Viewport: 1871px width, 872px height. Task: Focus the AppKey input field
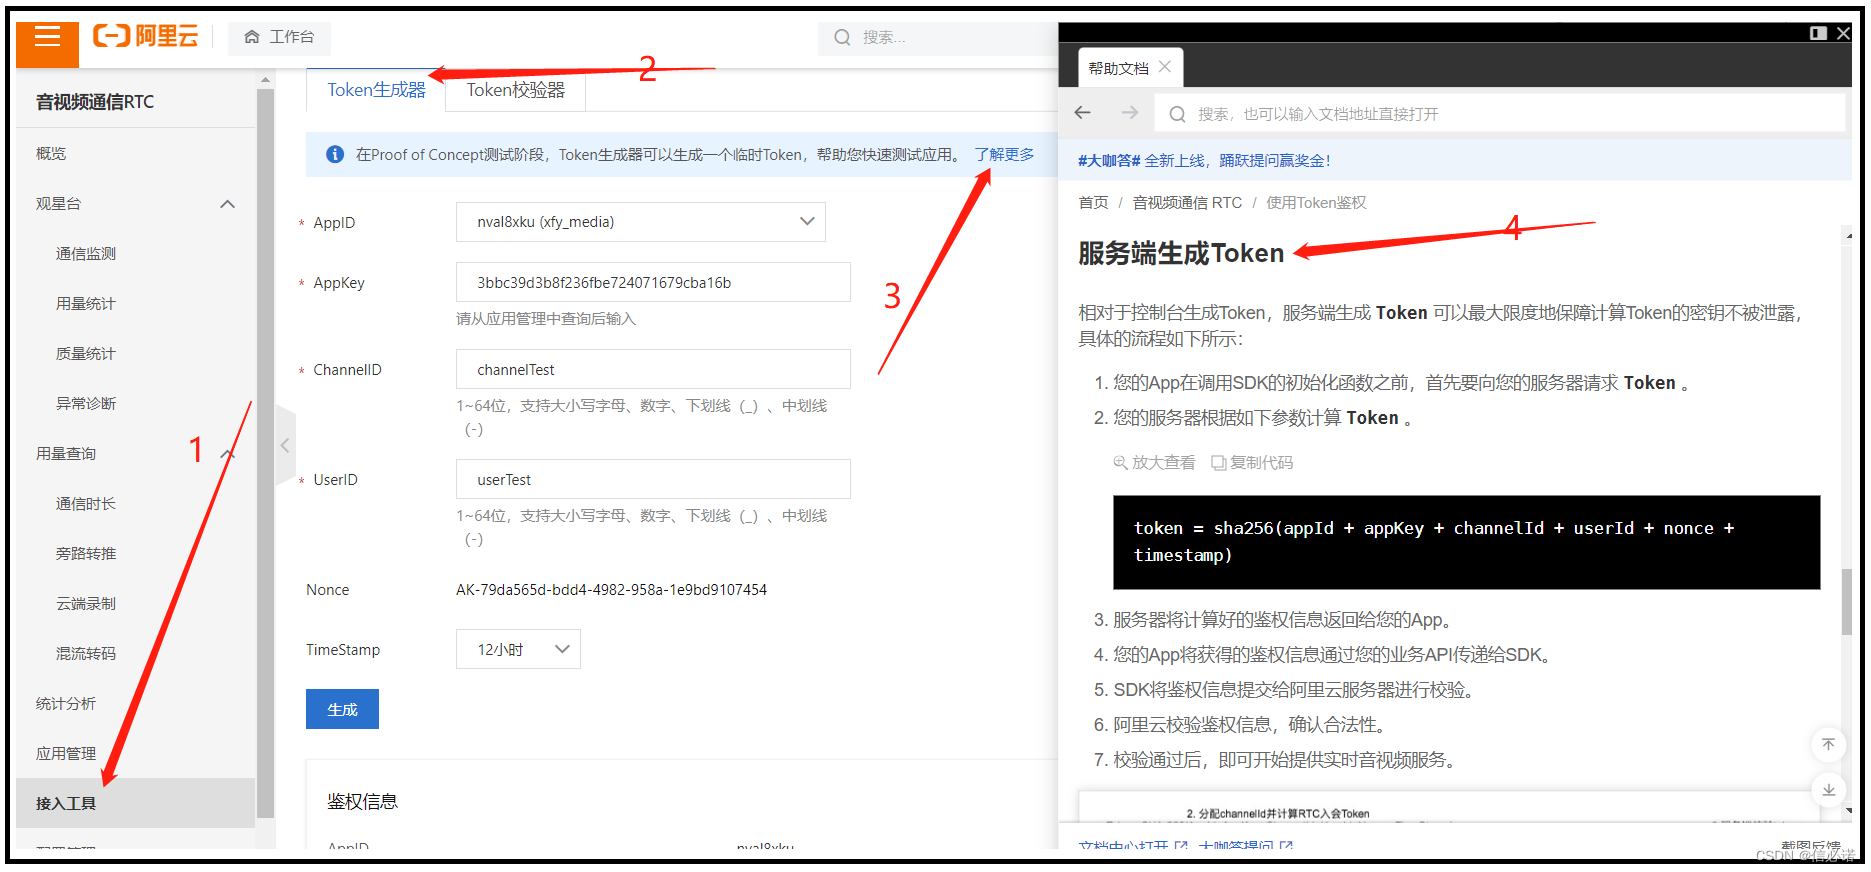[x=653, y=282]
